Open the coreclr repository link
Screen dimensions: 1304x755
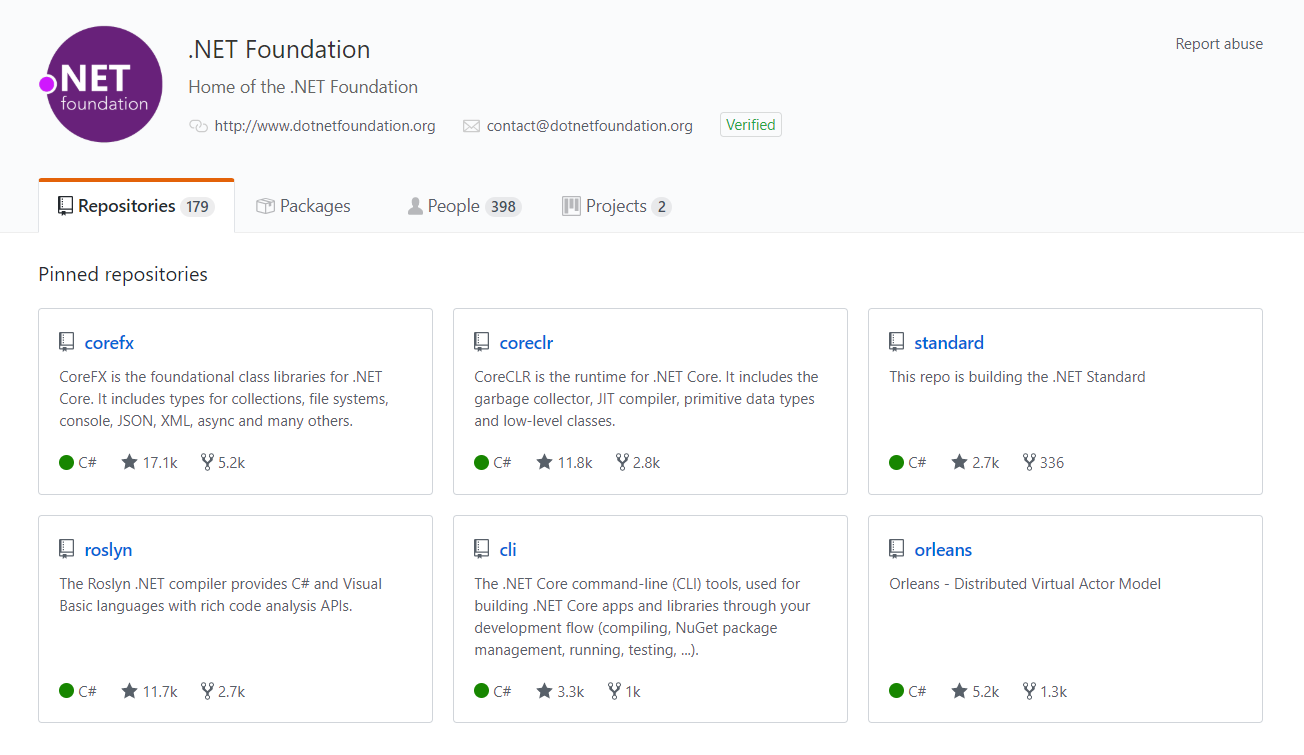526,343
